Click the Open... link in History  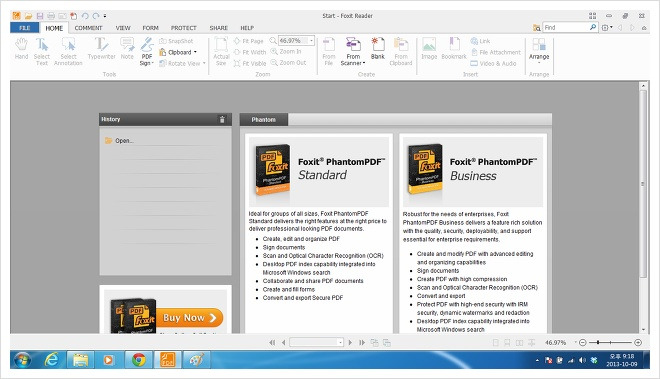point(124,141)
